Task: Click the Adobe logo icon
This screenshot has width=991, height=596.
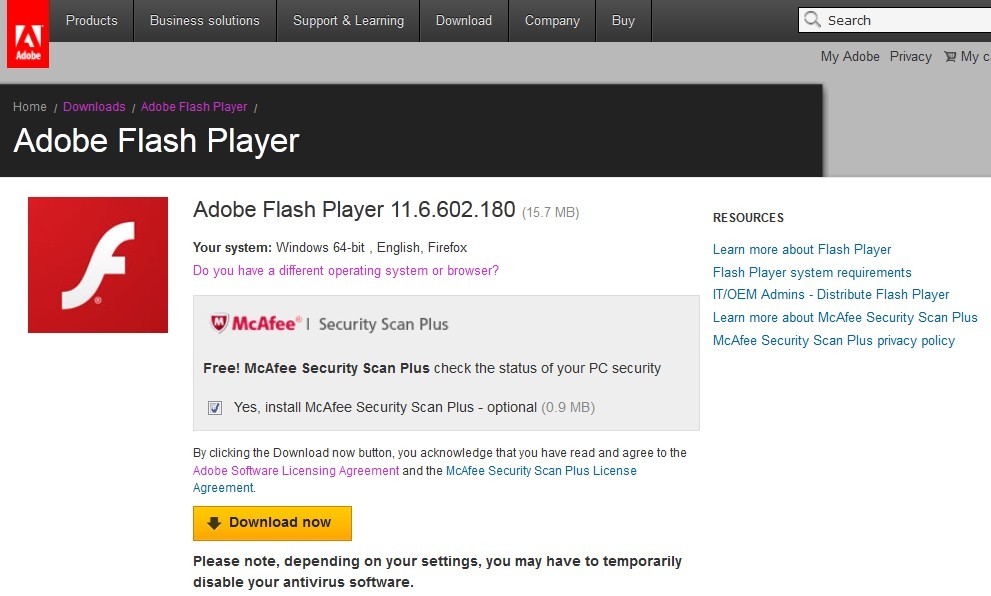Action: (27, 34)
